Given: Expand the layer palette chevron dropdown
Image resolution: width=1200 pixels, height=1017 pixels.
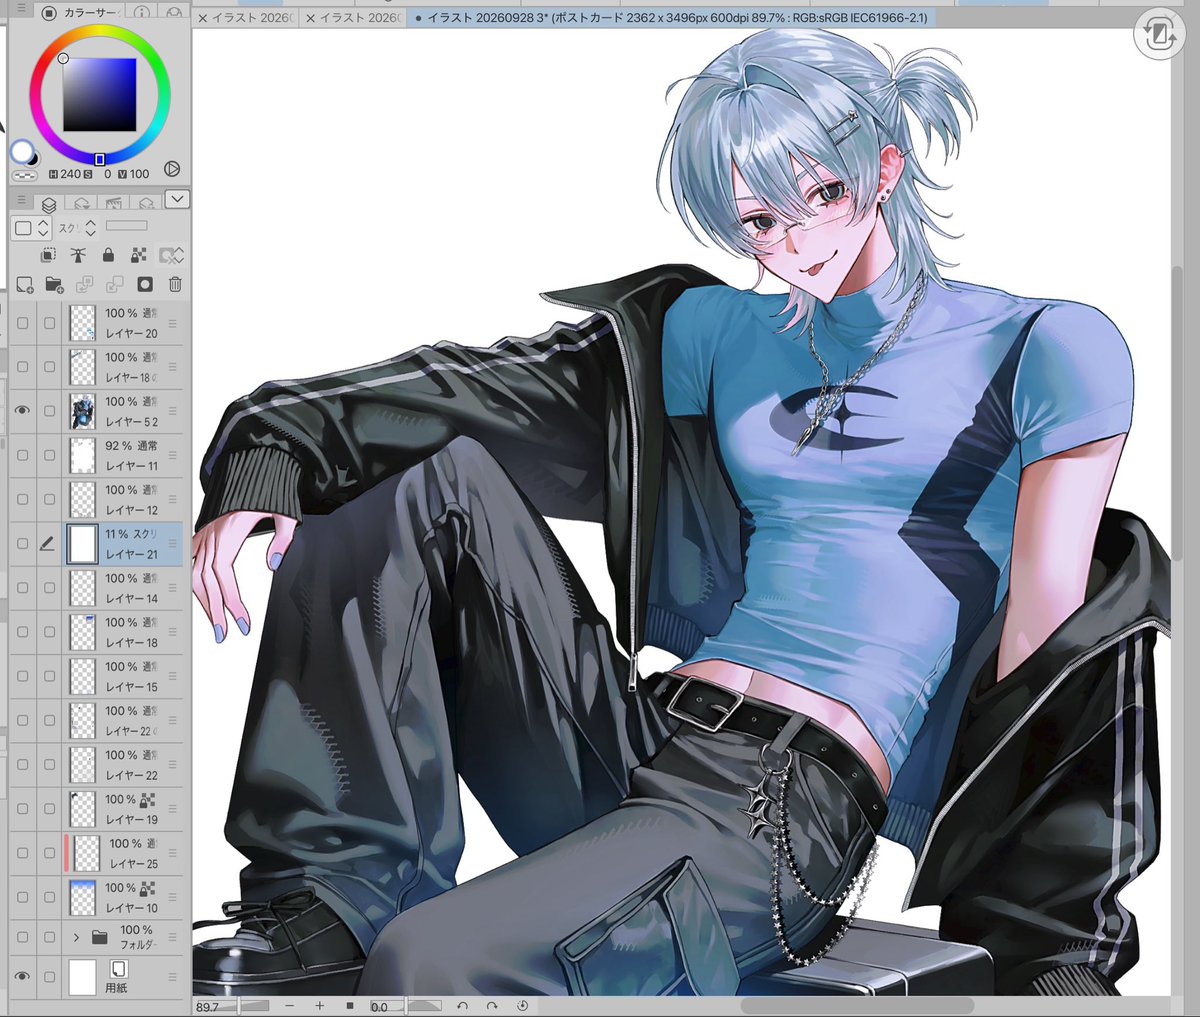Looking at the screenshot, I should click(x=177, y=200).
